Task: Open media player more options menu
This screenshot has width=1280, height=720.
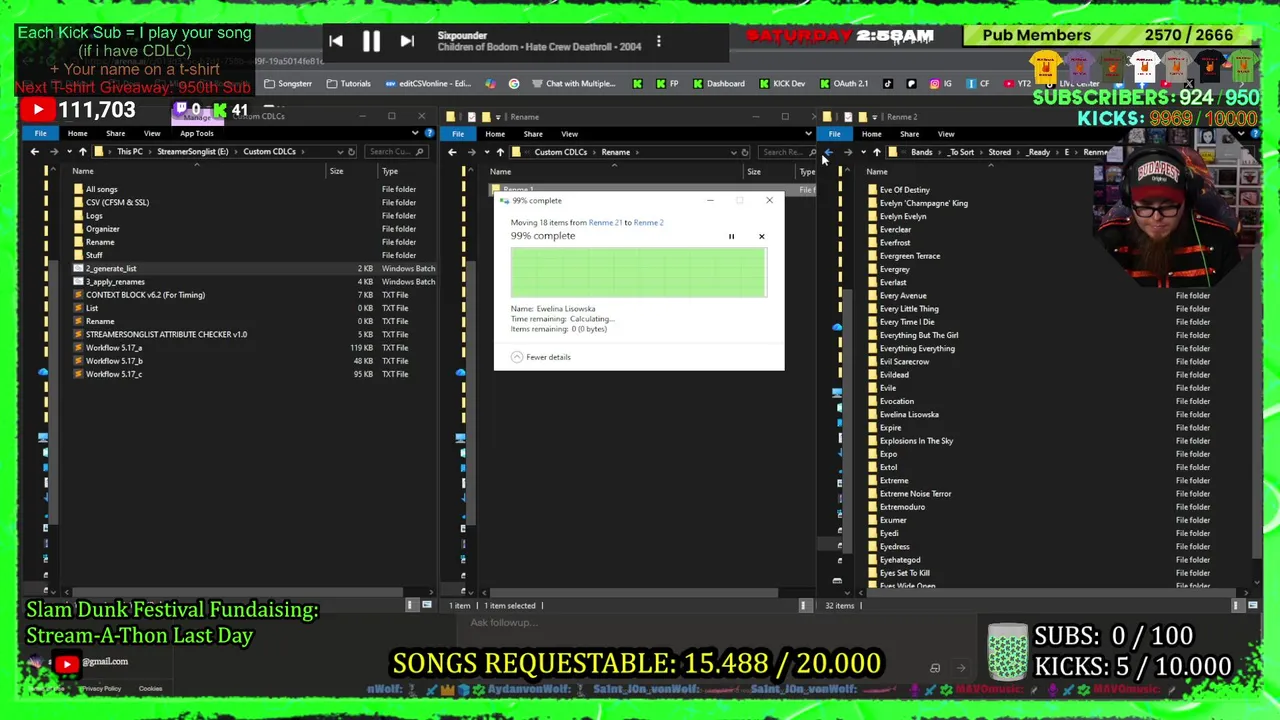Action: [x=658, y=41]
